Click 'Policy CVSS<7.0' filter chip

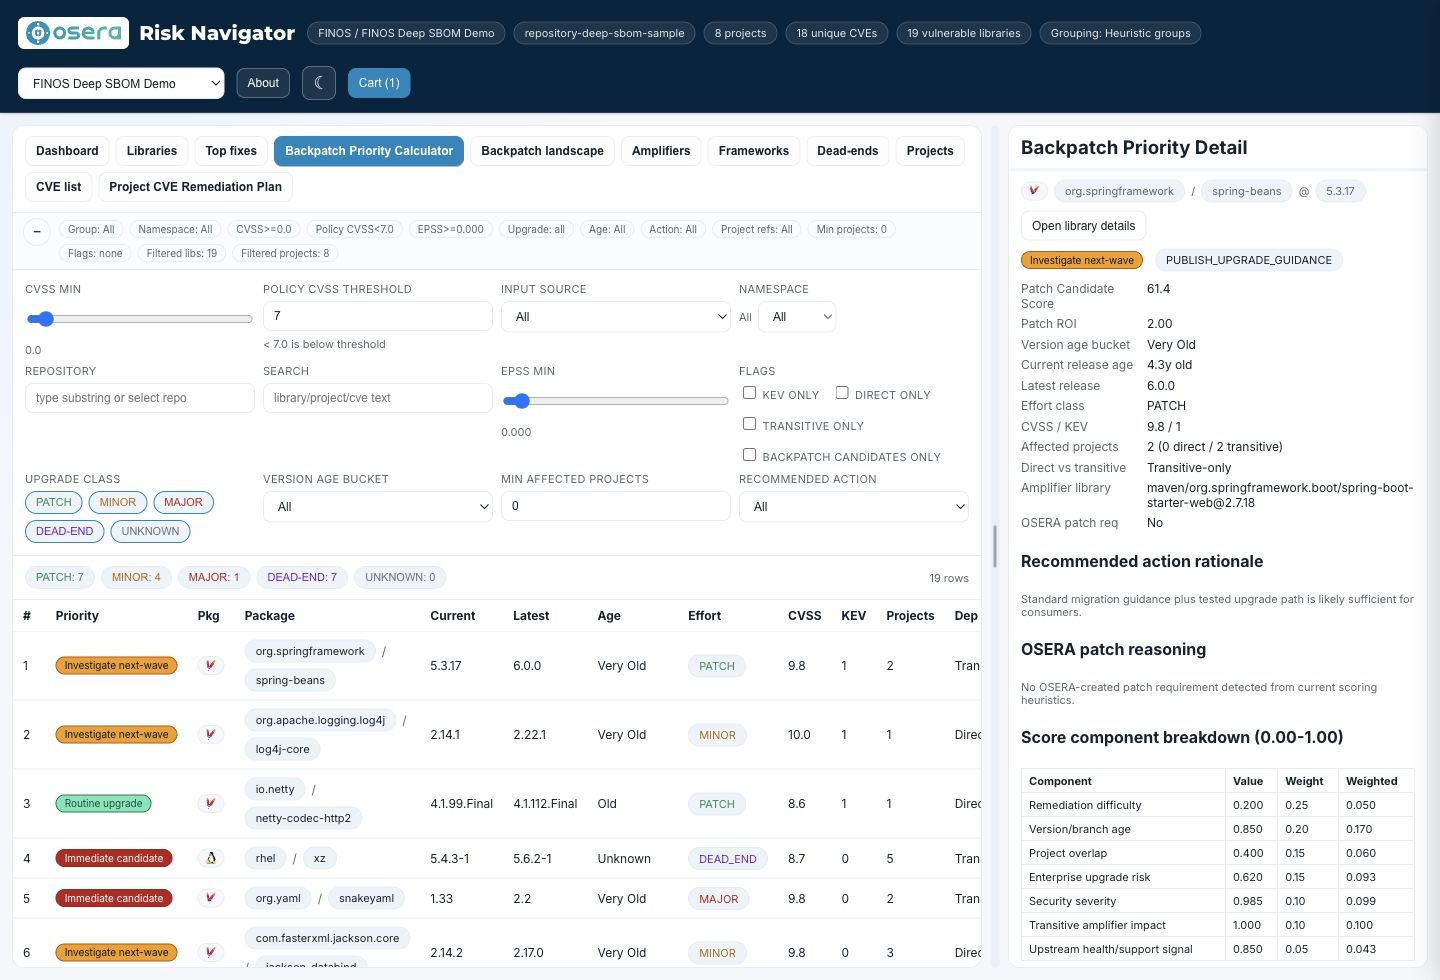click(x=355, y=229)
